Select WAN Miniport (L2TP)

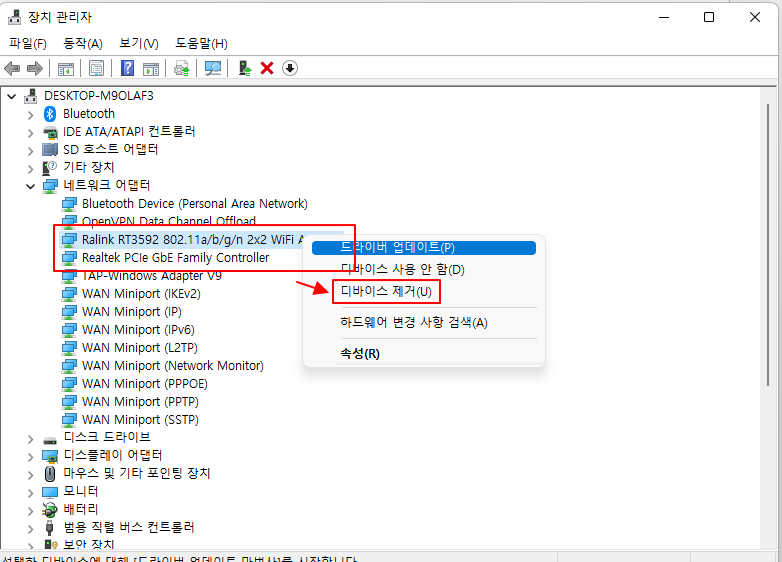tap(140, 348)
